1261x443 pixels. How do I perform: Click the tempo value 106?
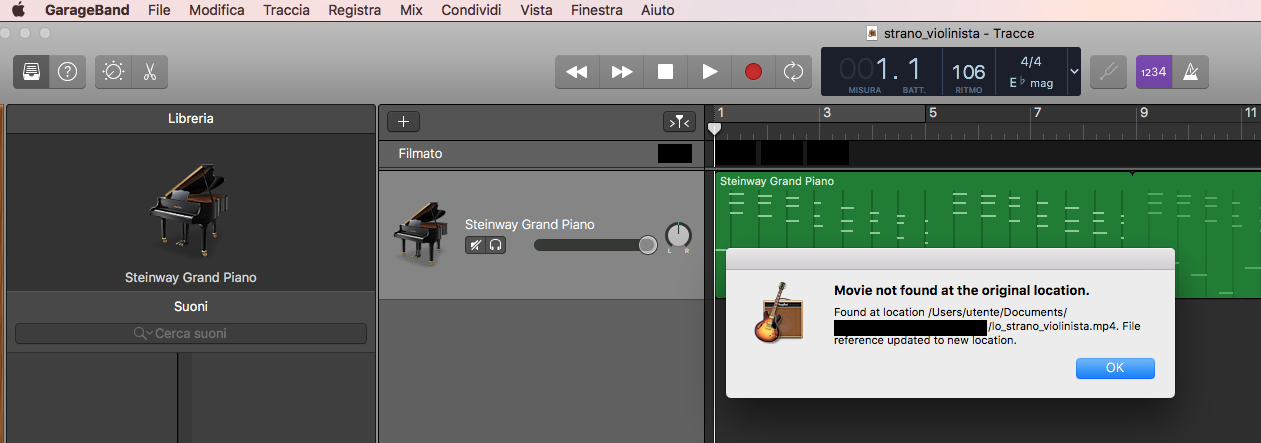tap(968, 72)
